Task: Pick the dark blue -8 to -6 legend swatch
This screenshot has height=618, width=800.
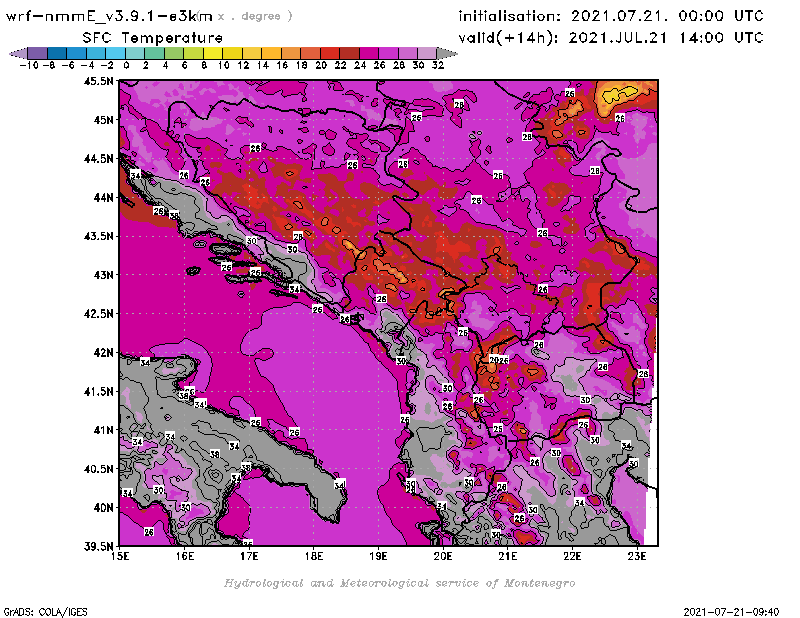Action: pyautogui.click(x=57, y=53)
